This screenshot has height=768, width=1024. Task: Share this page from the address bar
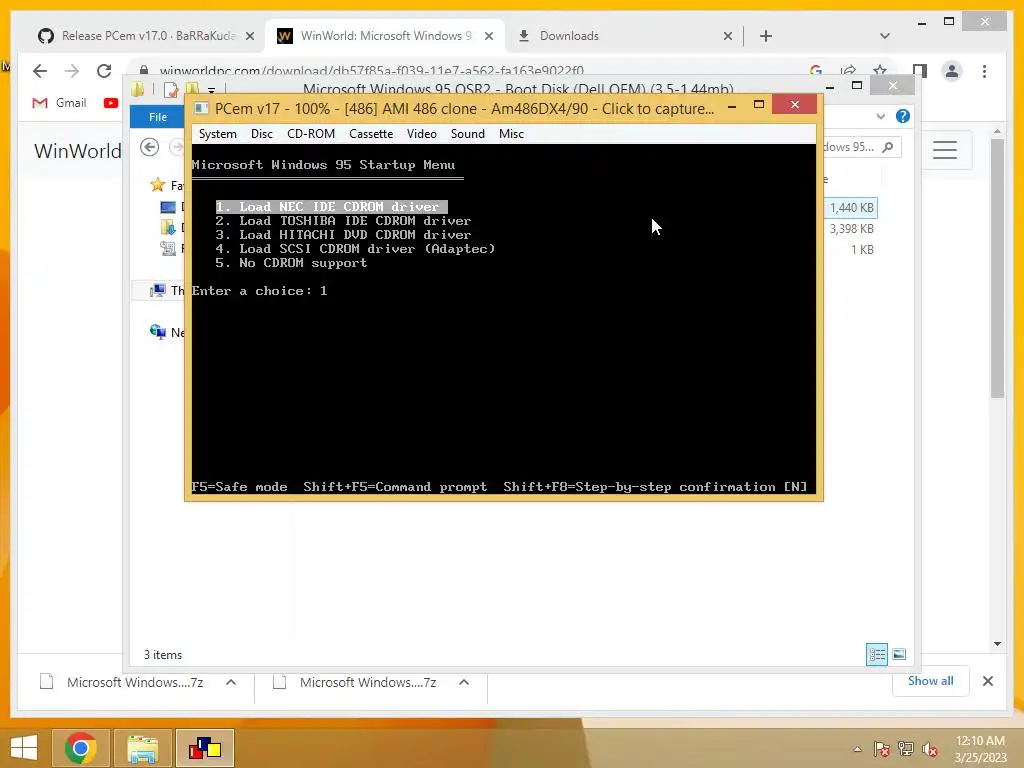coord(848,71)
